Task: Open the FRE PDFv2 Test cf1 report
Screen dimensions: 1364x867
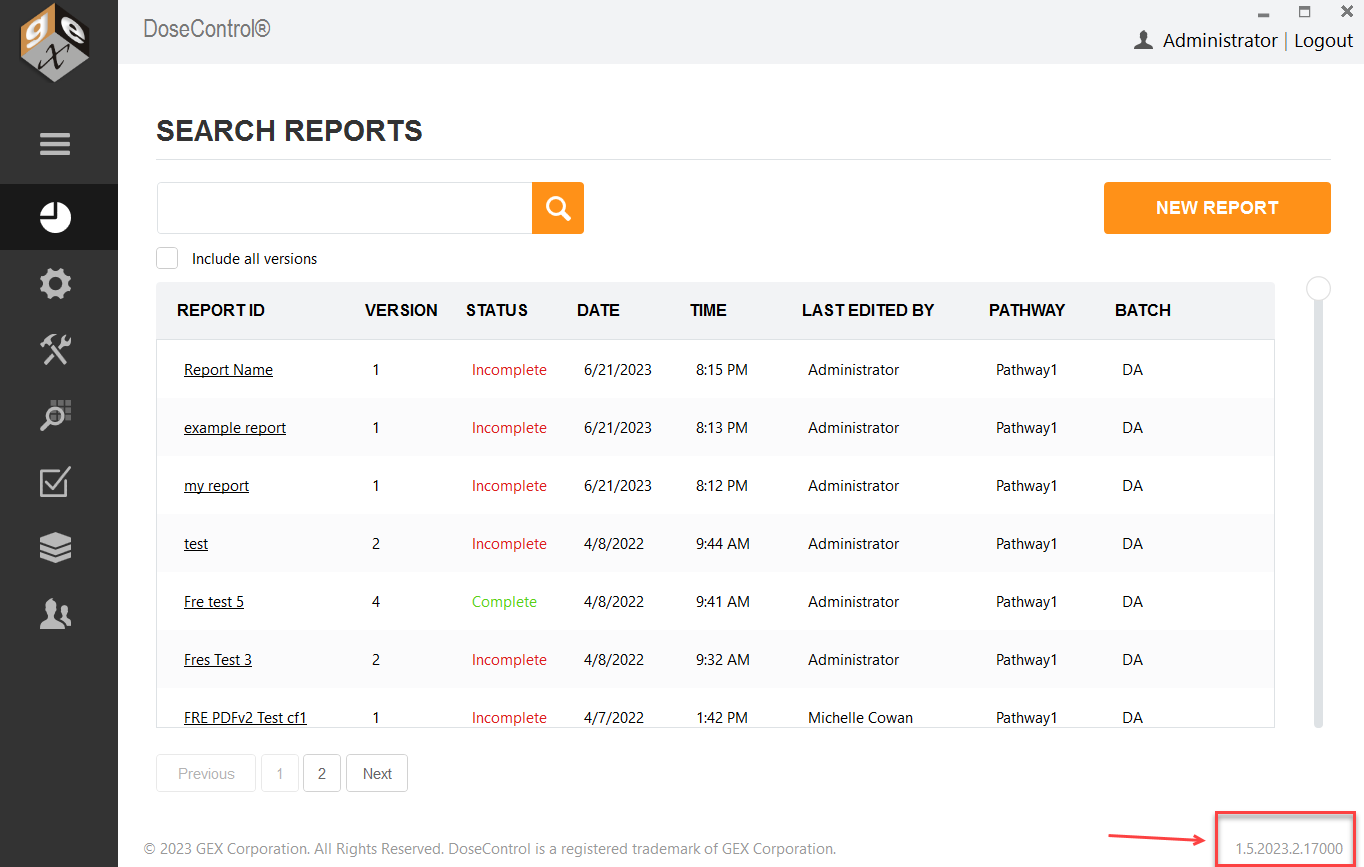Action: pos(245,718)
